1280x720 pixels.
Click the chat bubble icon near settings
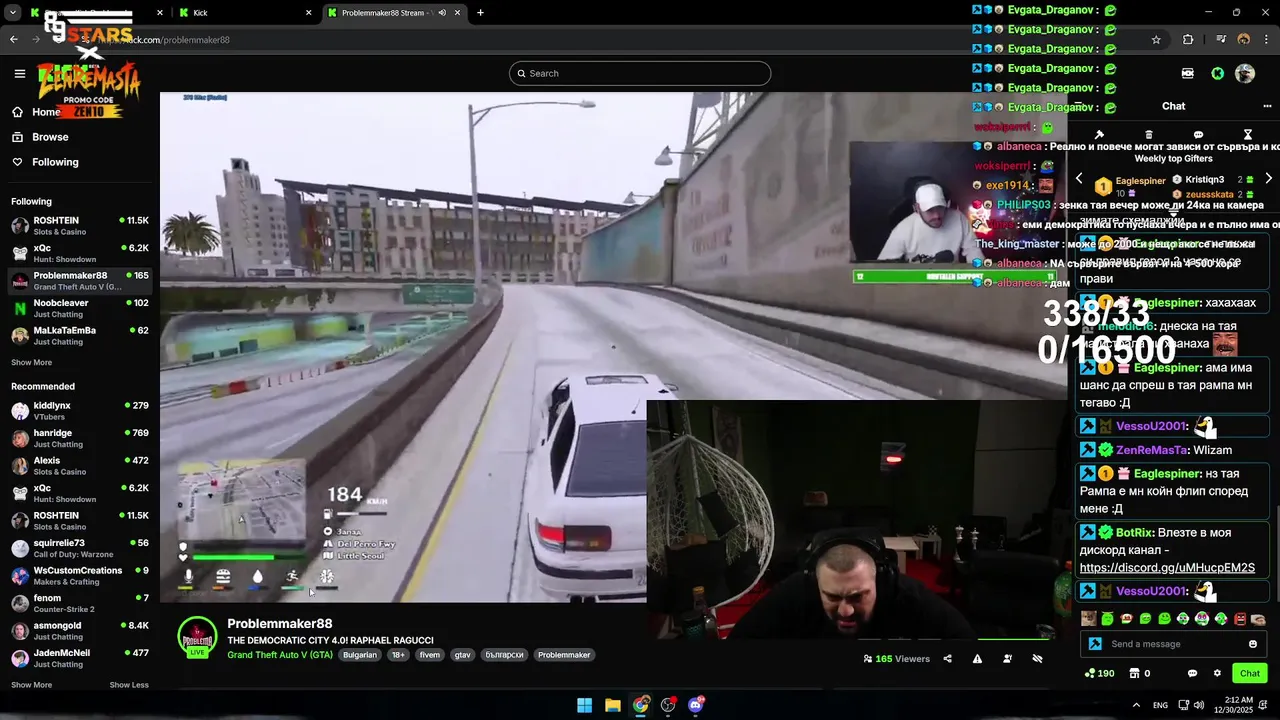pos(1192,673)
